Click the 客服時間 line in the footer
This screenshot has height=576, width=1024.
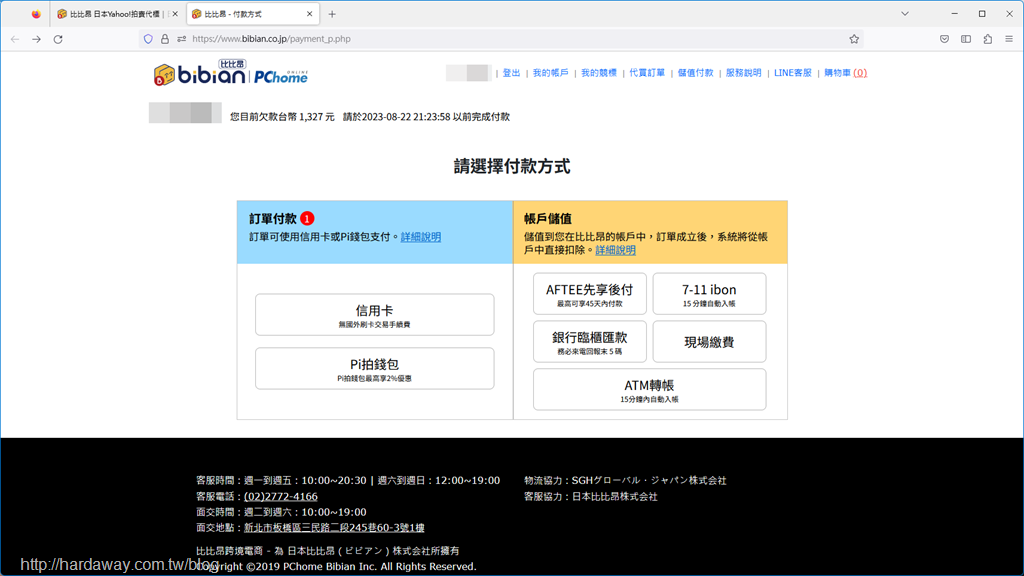click(x=348, y=481)
